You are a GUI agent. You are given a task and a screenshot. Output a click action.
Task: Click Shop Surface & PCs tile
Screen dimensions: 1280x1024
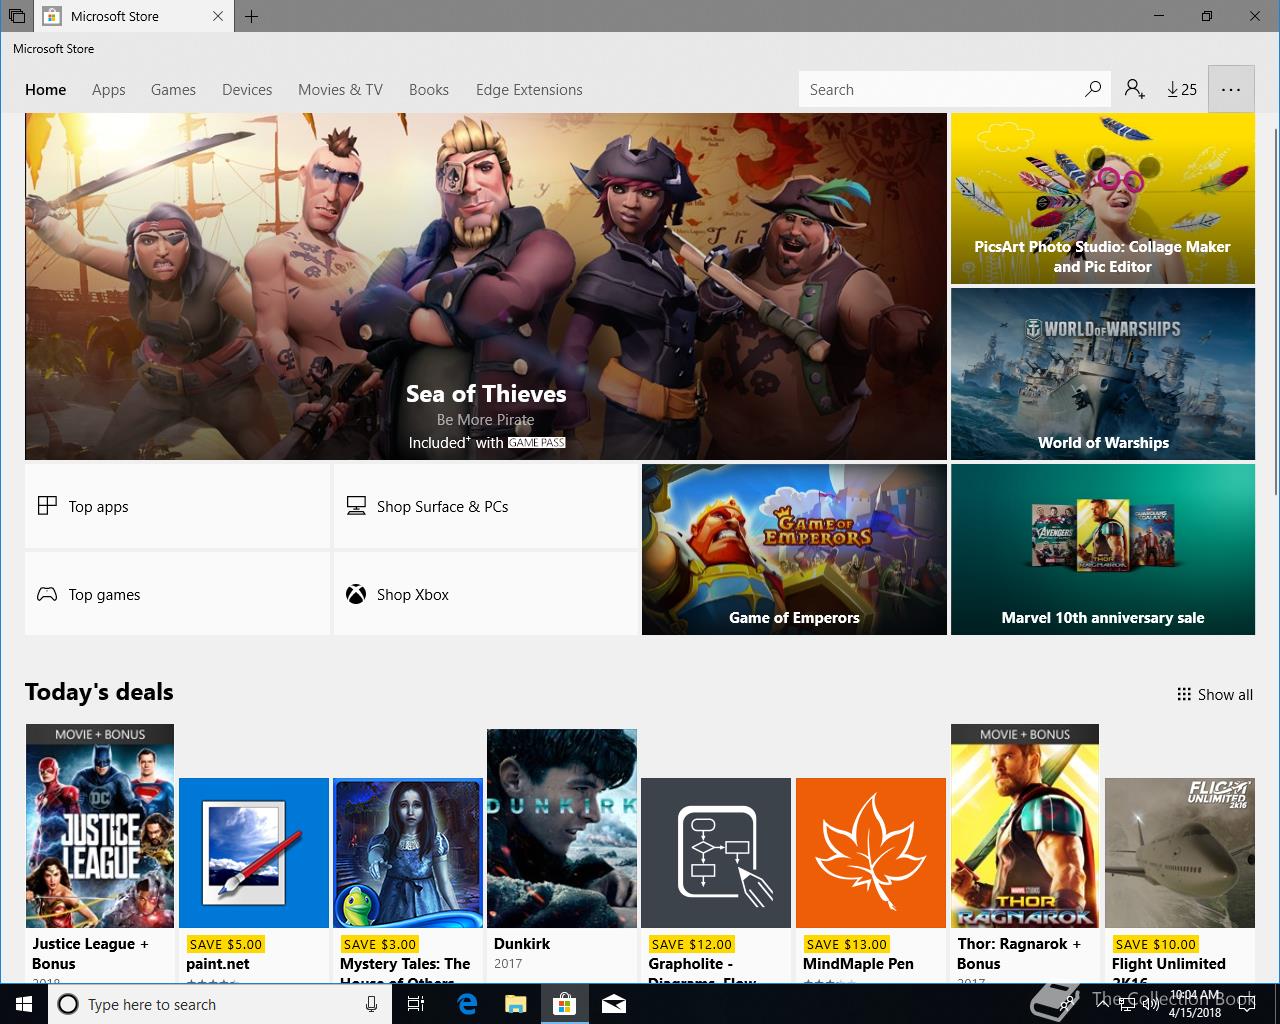485,506
